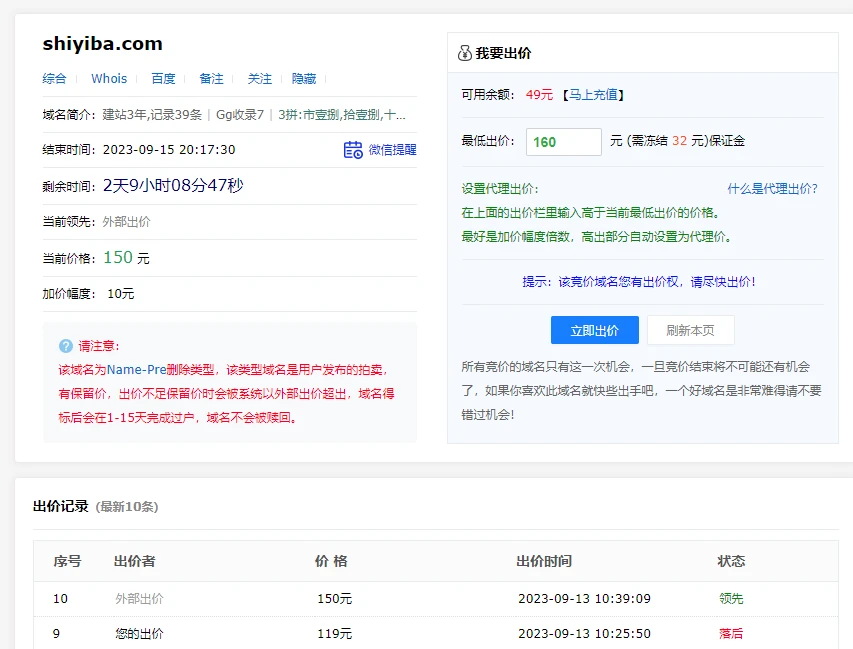Open the Whois lookup link
The height and width of the screenshot is (649, 853).
(109, 79)
